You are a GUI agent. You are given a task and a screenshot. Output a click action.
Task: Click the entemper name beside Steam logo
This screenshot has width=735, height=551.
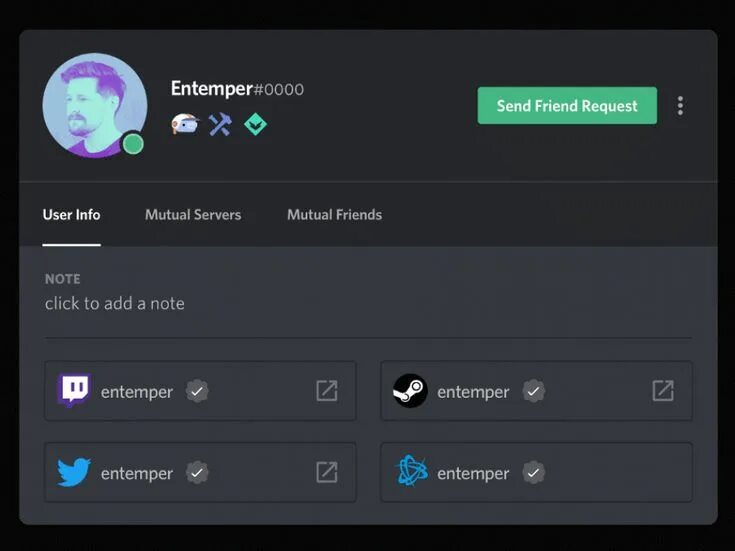[473, 392]
